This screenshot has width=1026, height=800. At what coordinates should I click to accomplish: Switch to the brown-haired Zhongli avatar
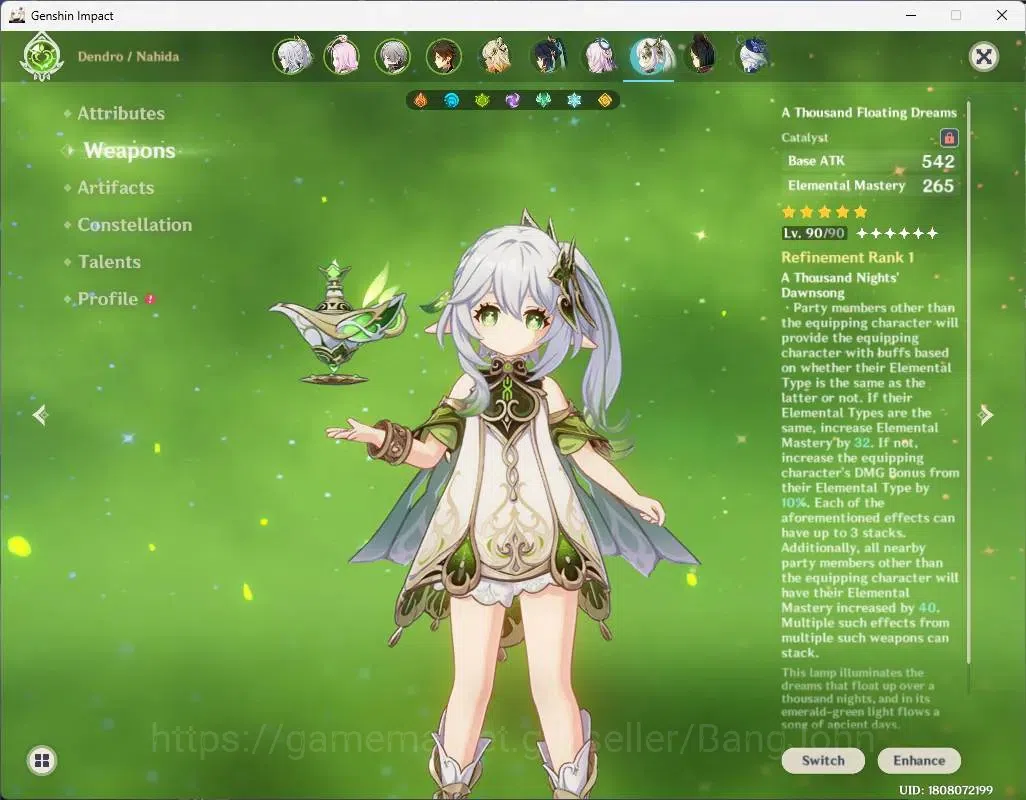pos(444,56)
